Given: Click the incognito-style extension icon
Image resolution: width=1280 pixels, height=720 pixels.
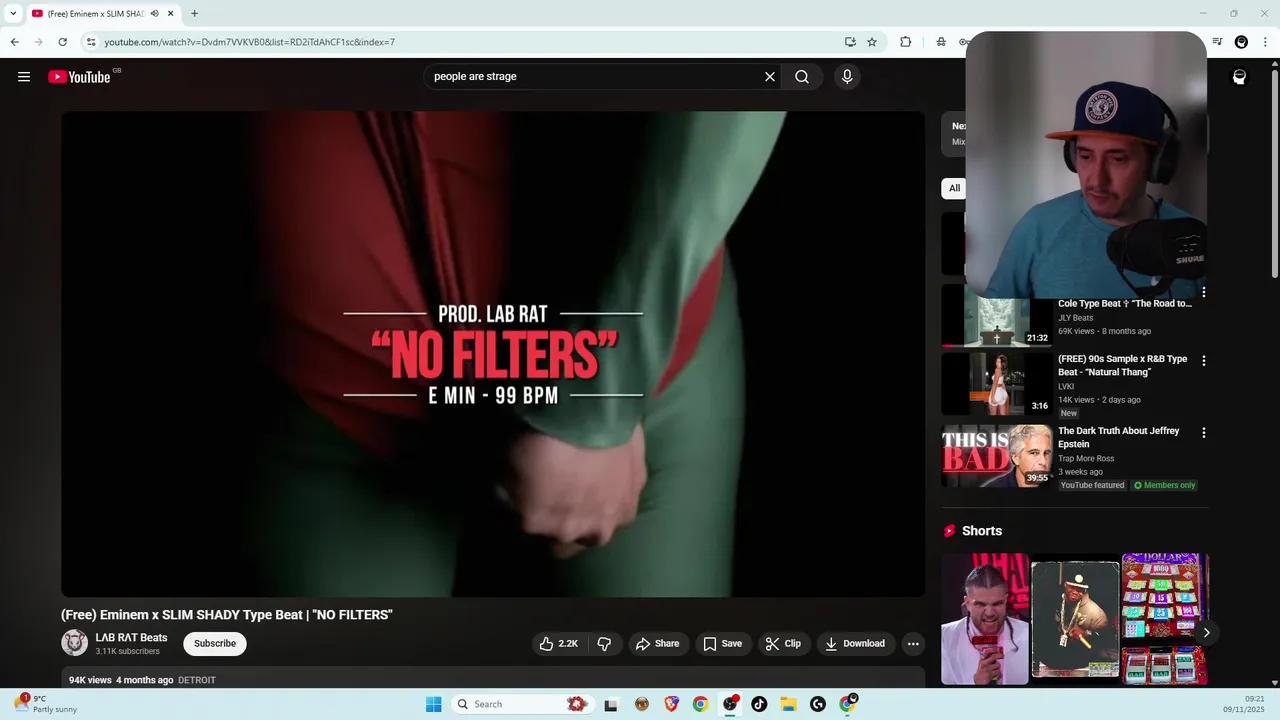Looking at the screenshot, I should (941, 42).
